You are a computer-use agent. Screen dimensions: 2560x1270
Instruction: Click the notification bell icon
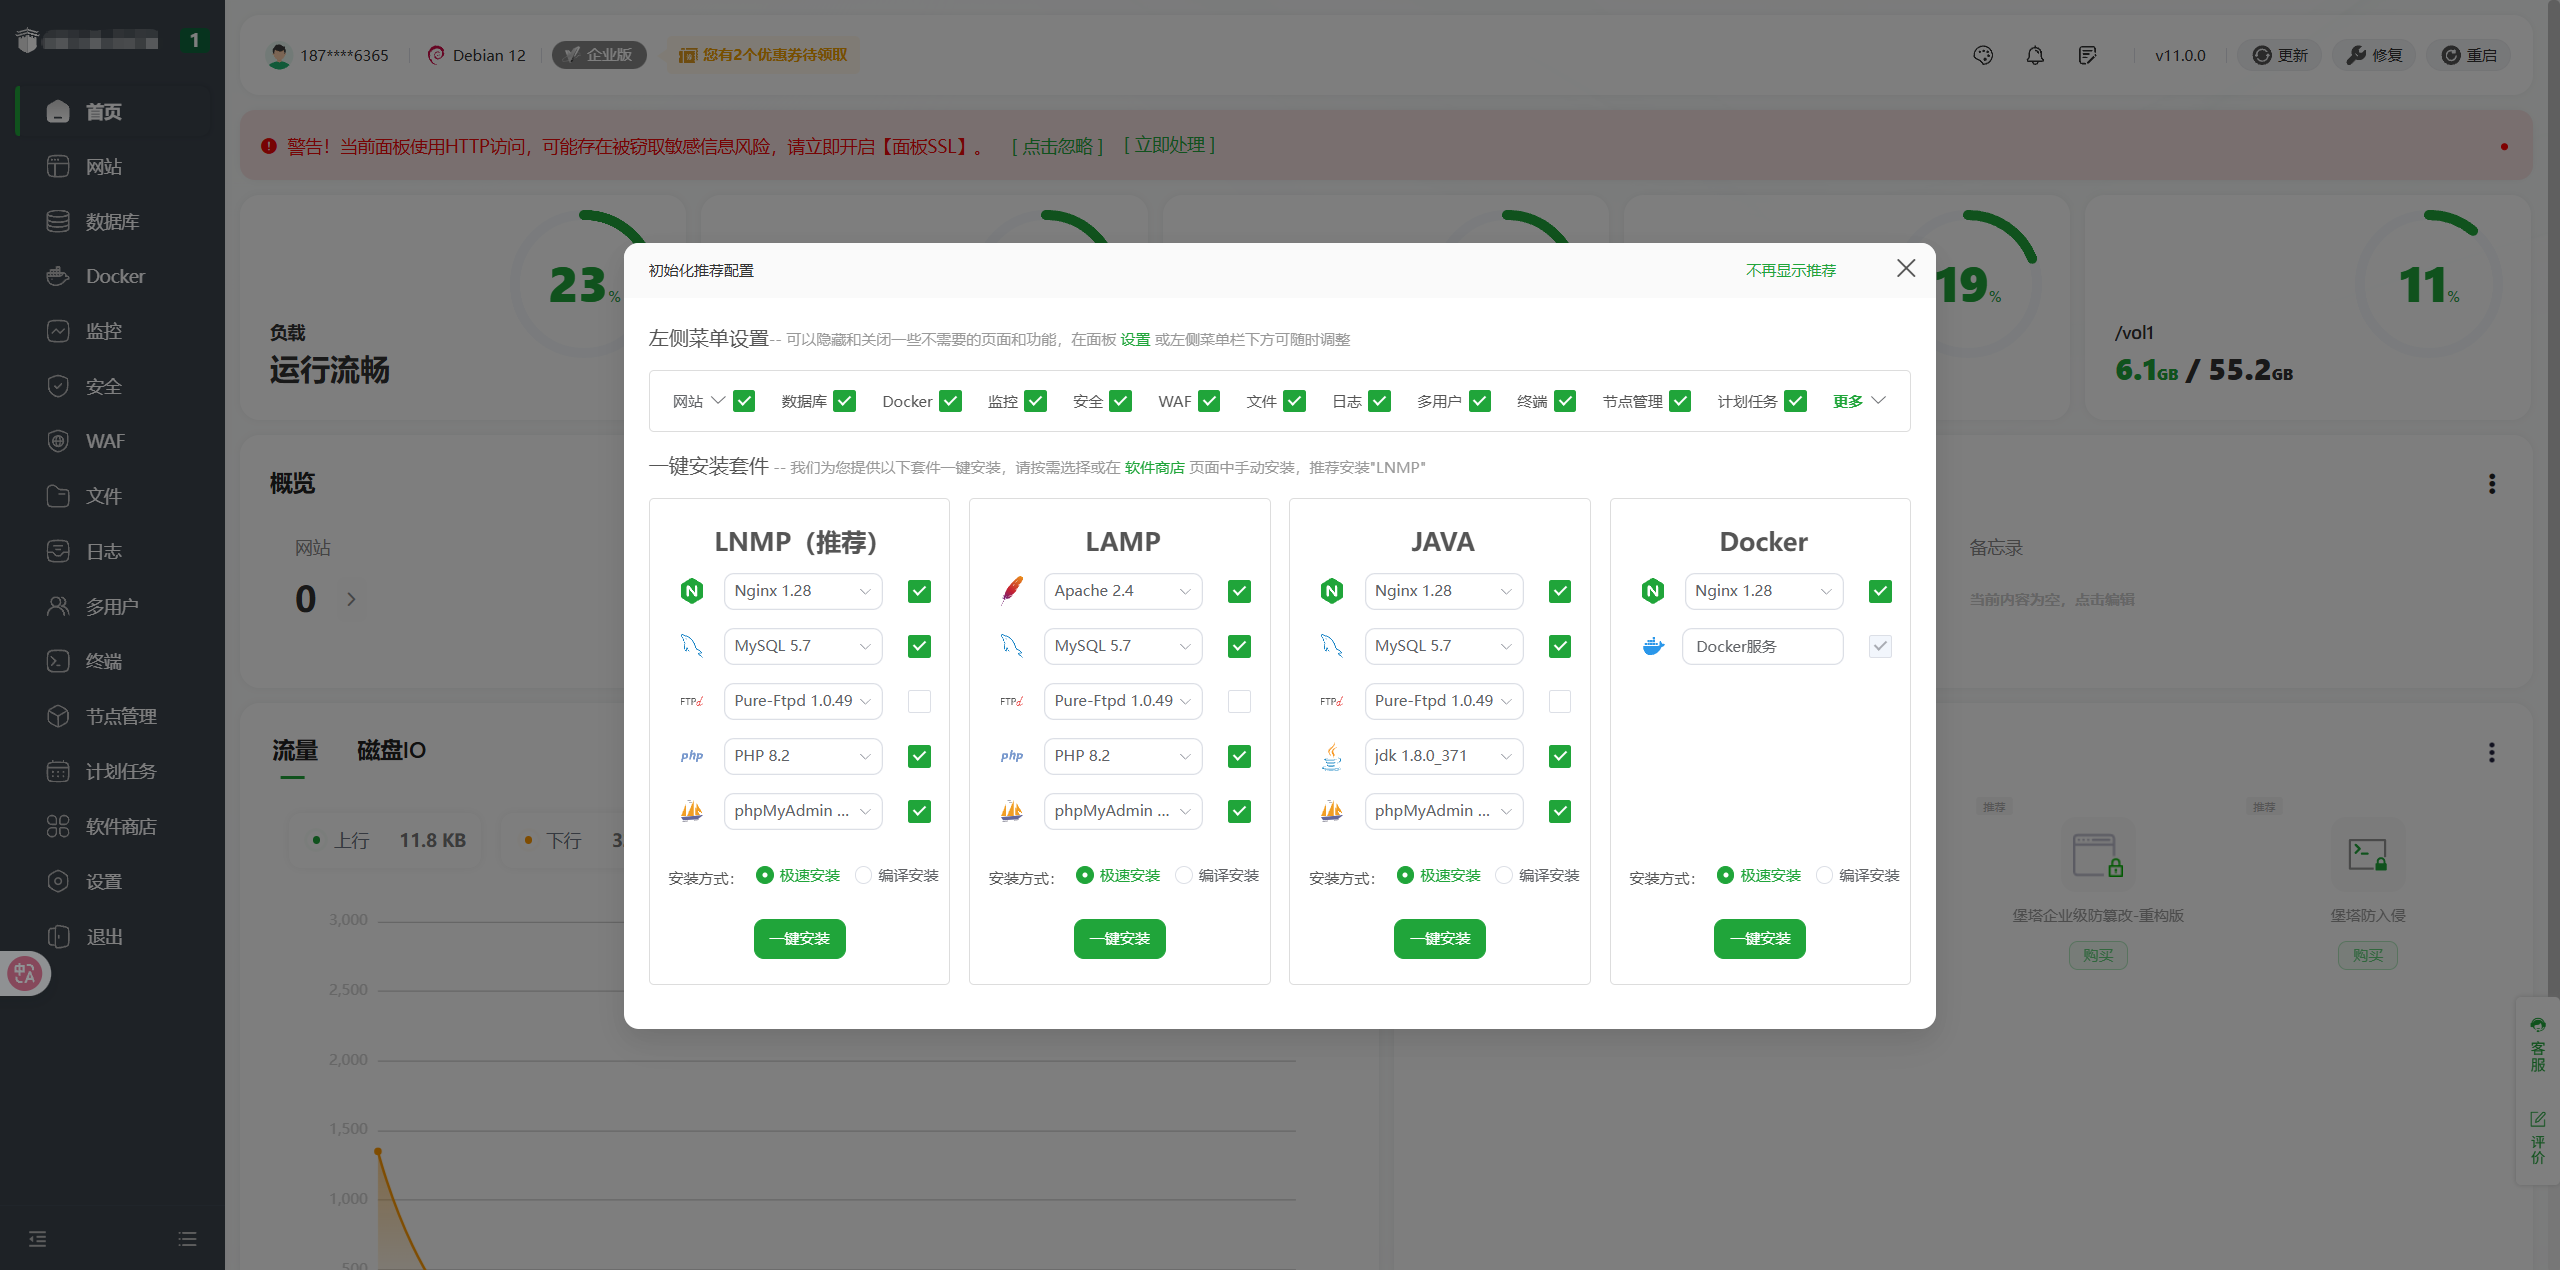tap(2035, 55)
